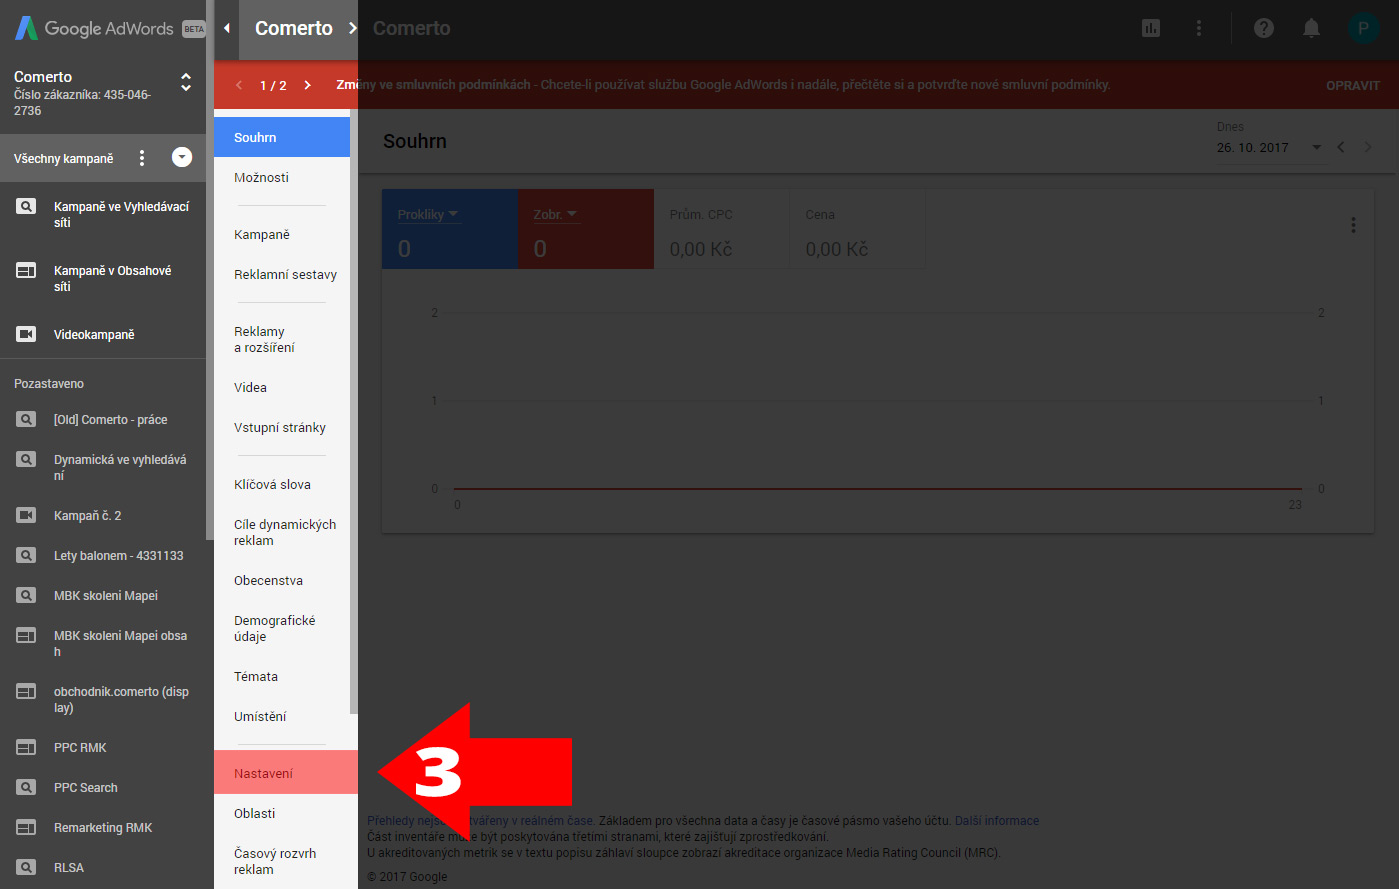The height and width of the screenshot is (889, 1399).
Task: Select Všechny kampaně label
Action: click(x=64, y=158)
